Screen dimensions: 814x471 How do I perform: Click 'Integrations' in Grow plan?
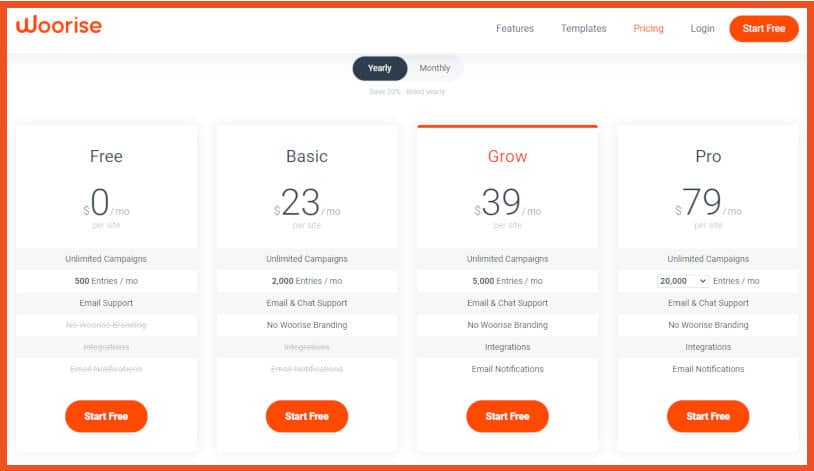[507, 347]
